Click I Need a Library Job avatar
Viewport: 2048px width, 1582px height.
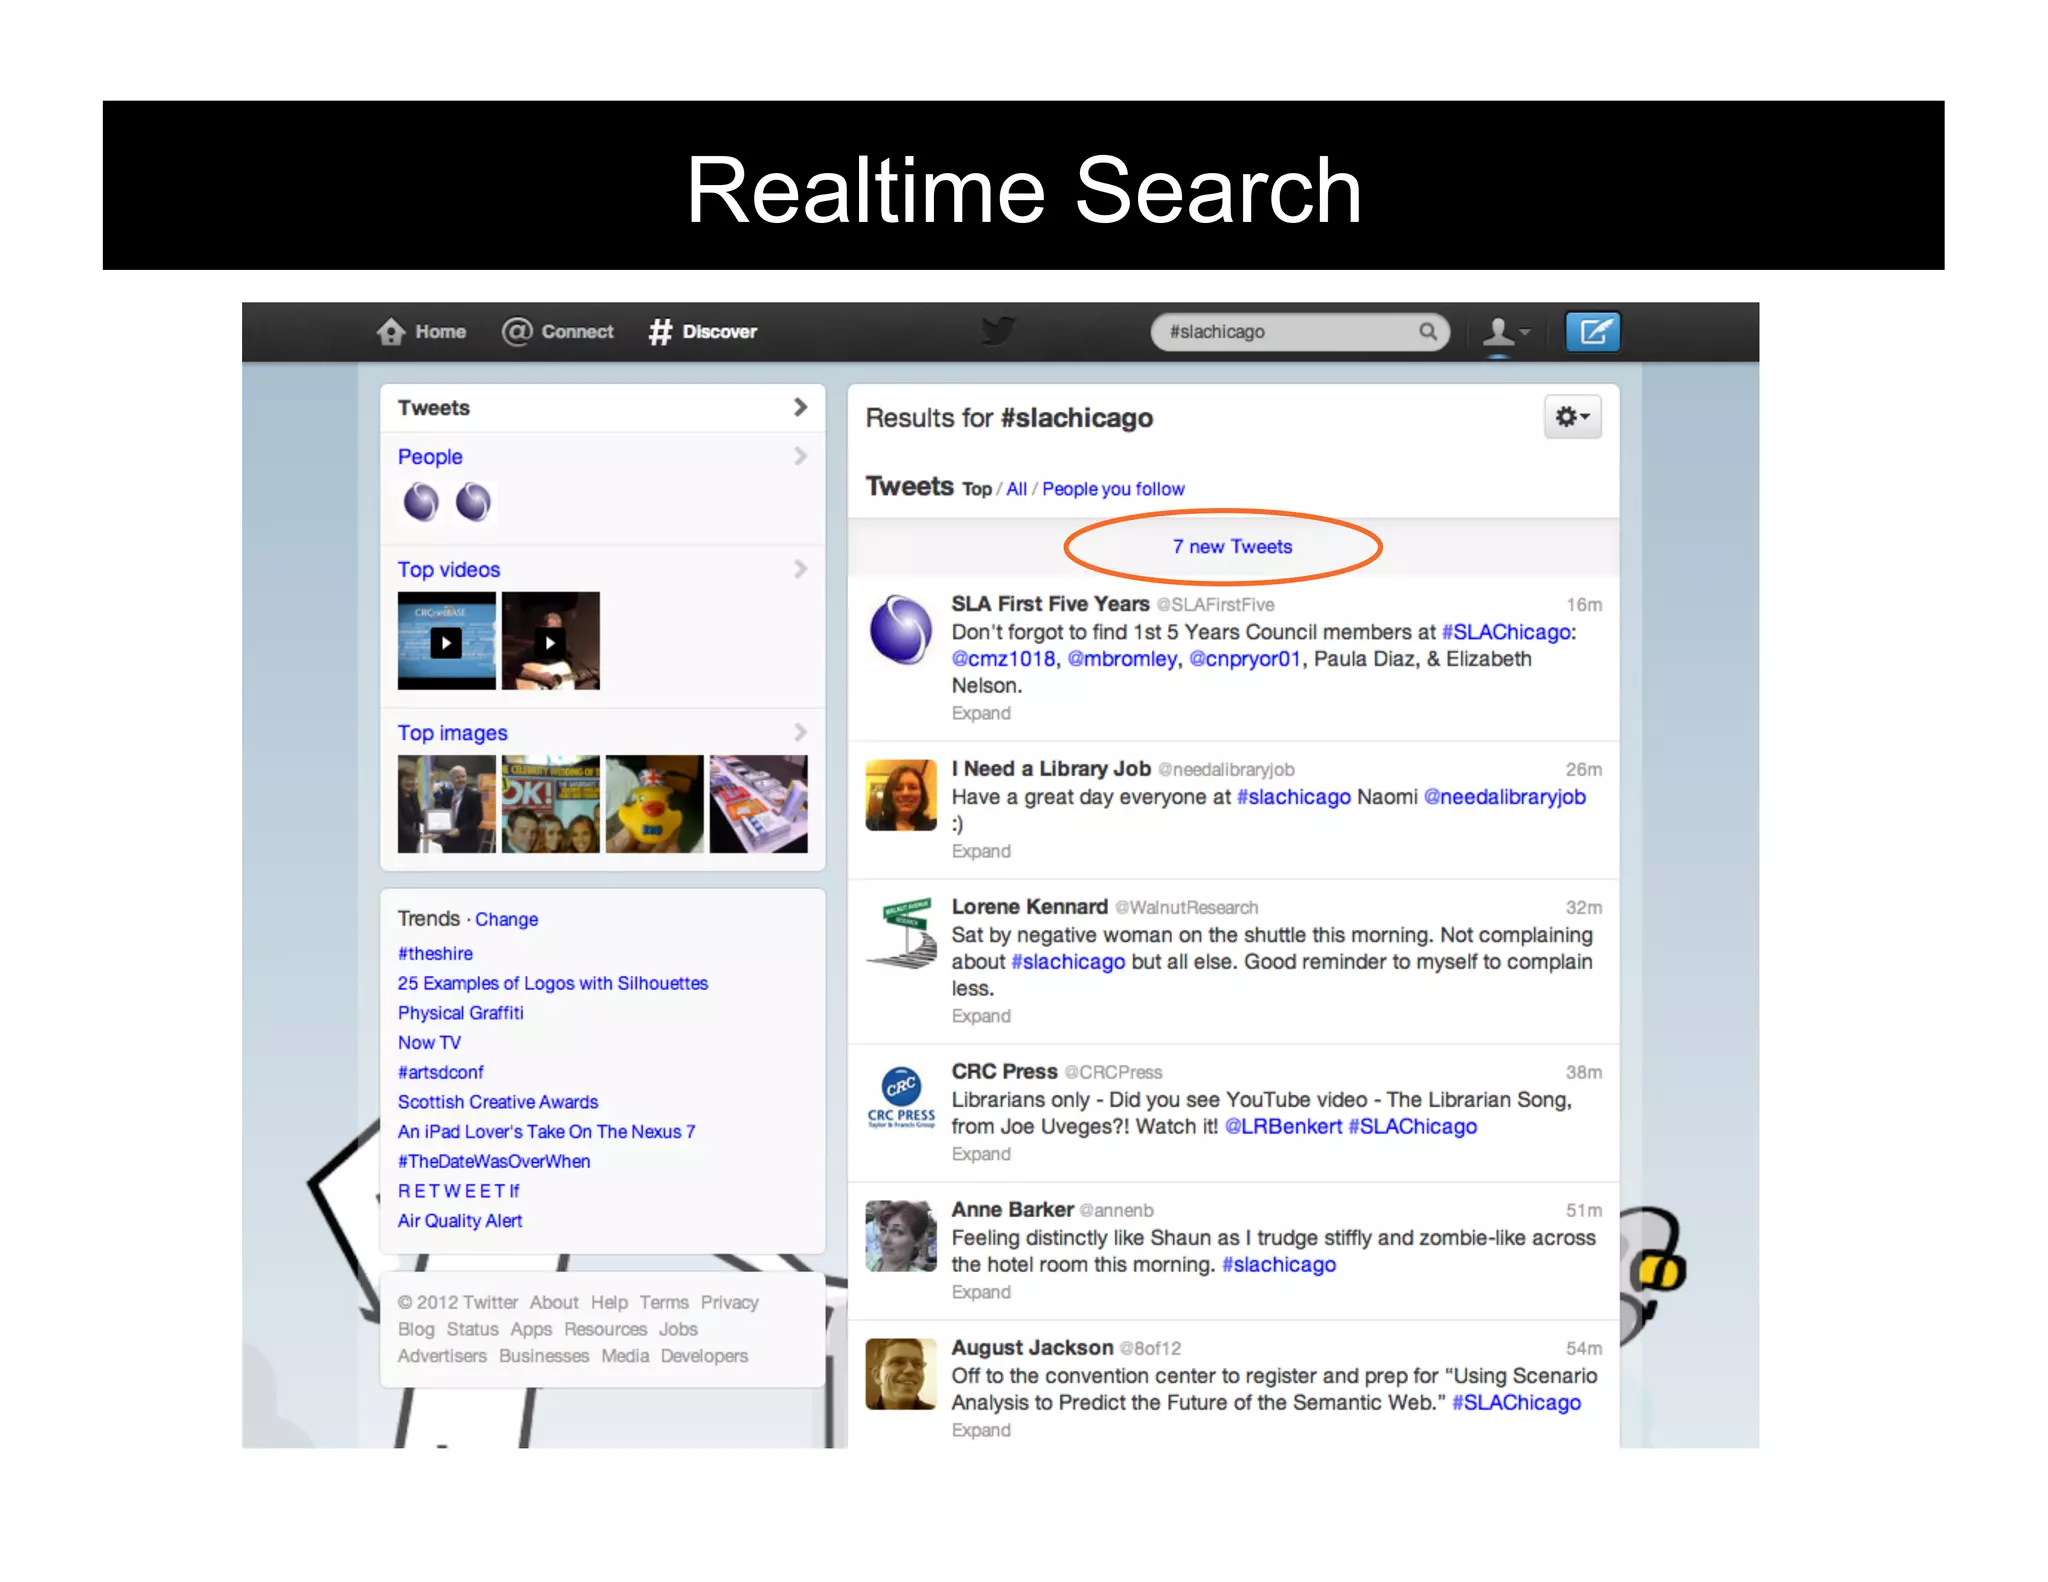[x=901, y=795]
